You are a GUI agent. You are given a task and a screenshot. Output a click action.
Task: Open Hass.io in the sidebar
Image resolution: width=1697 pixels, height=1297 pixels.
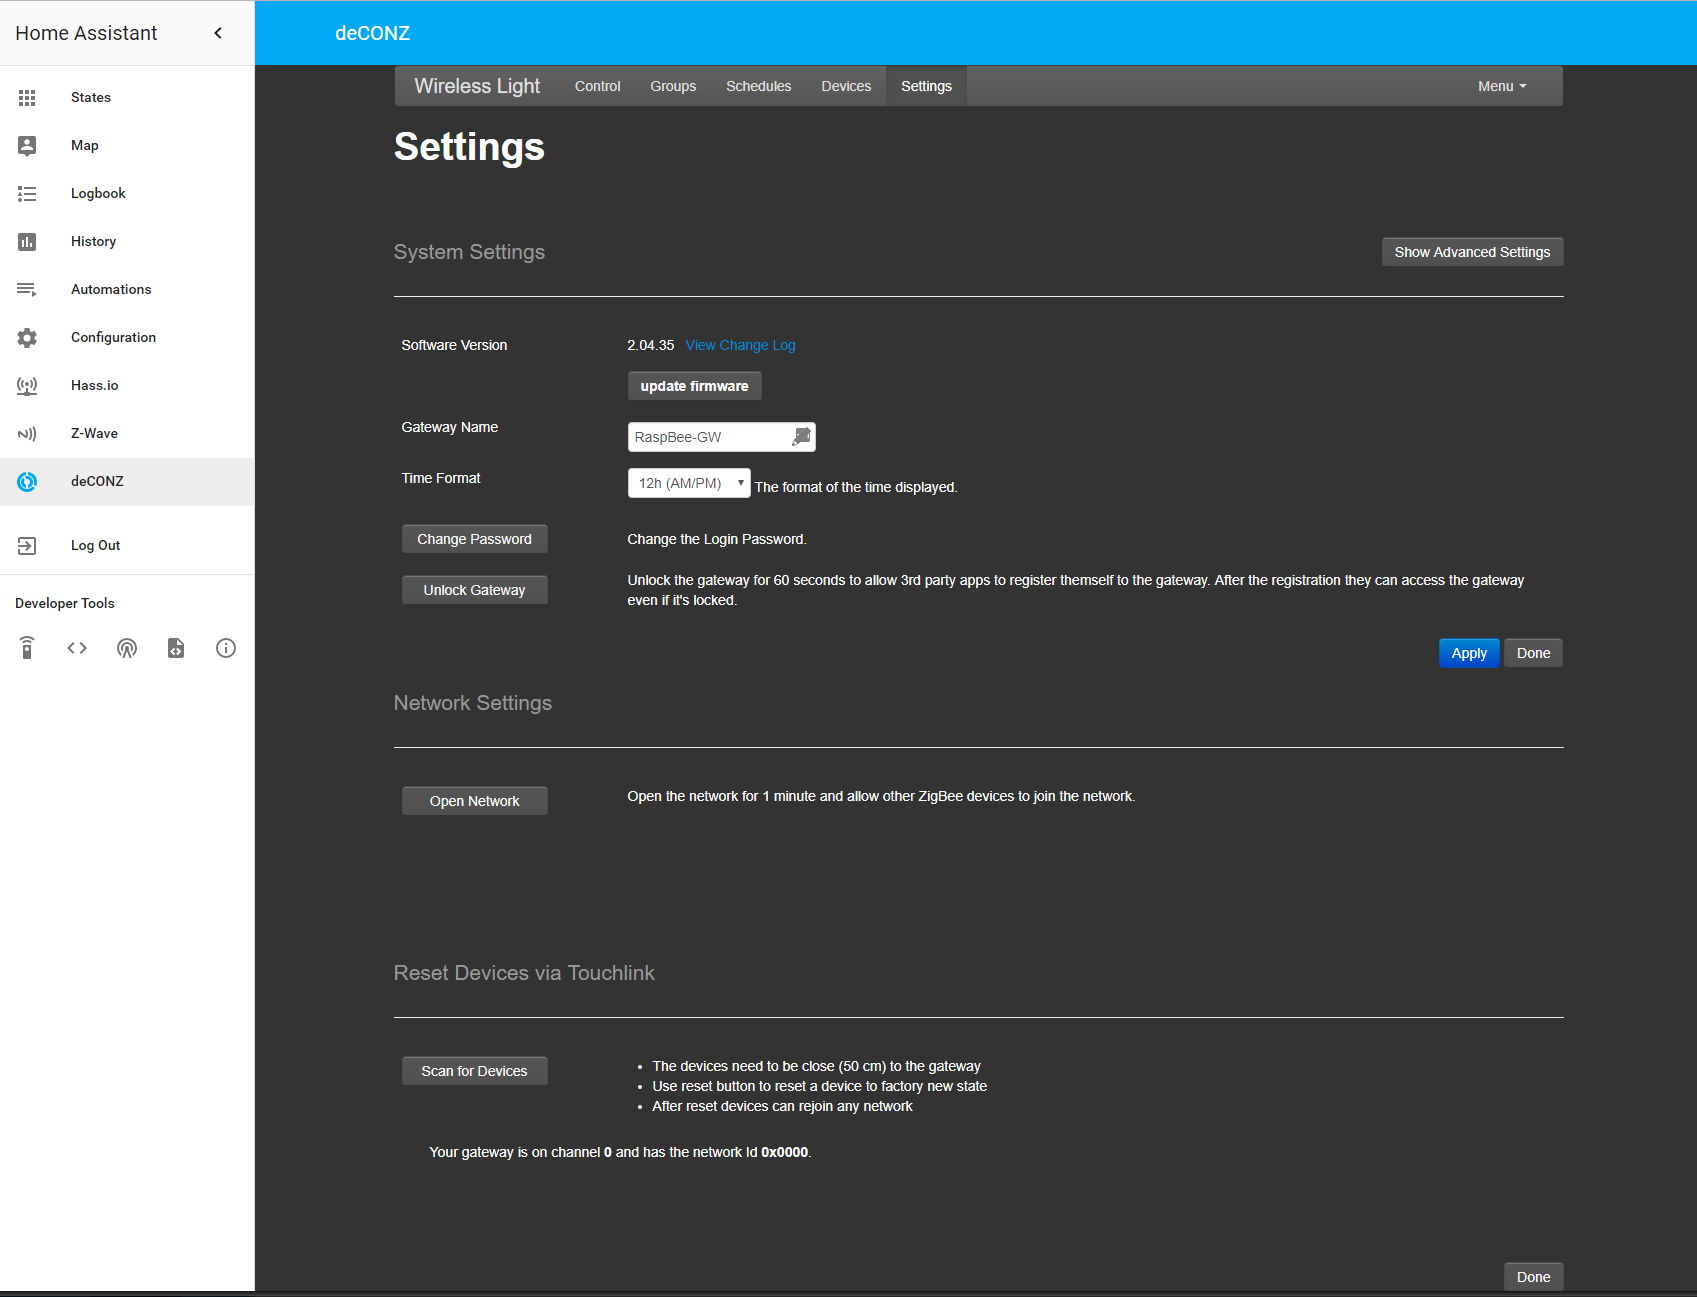click(127, 385)
